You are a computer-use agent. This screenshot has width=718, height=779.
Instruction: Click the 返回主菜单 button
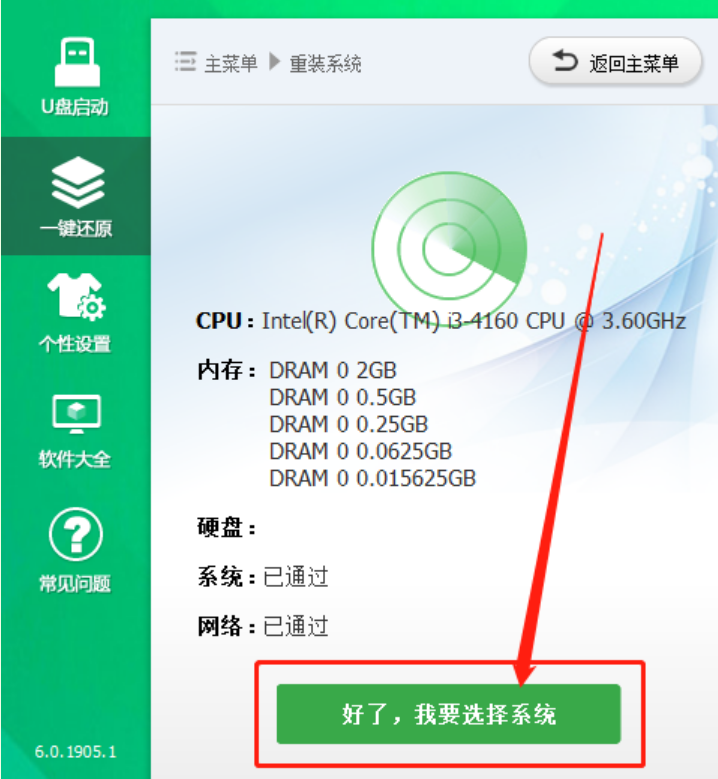point(615,62)
